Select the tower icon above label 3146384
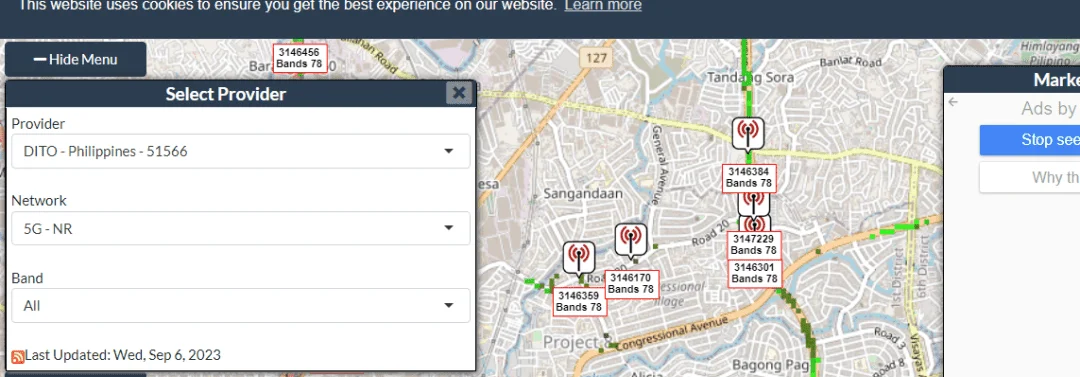The width and height of the screenshot is (1080, 377). [x=748, y=133]
